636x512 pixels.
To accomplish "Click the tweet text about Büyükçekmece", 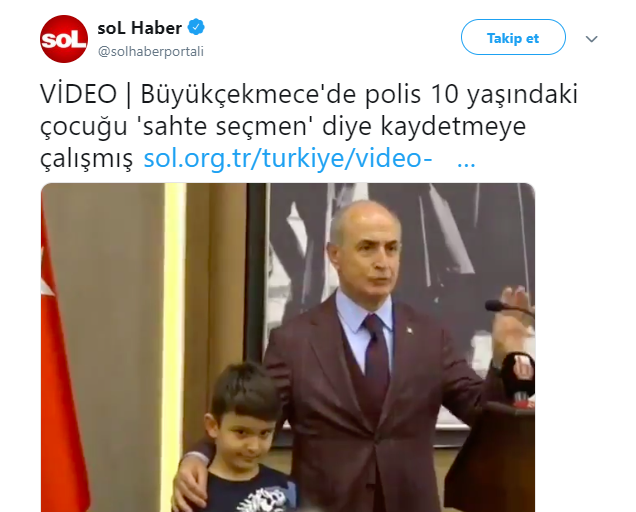I will 308,126.
